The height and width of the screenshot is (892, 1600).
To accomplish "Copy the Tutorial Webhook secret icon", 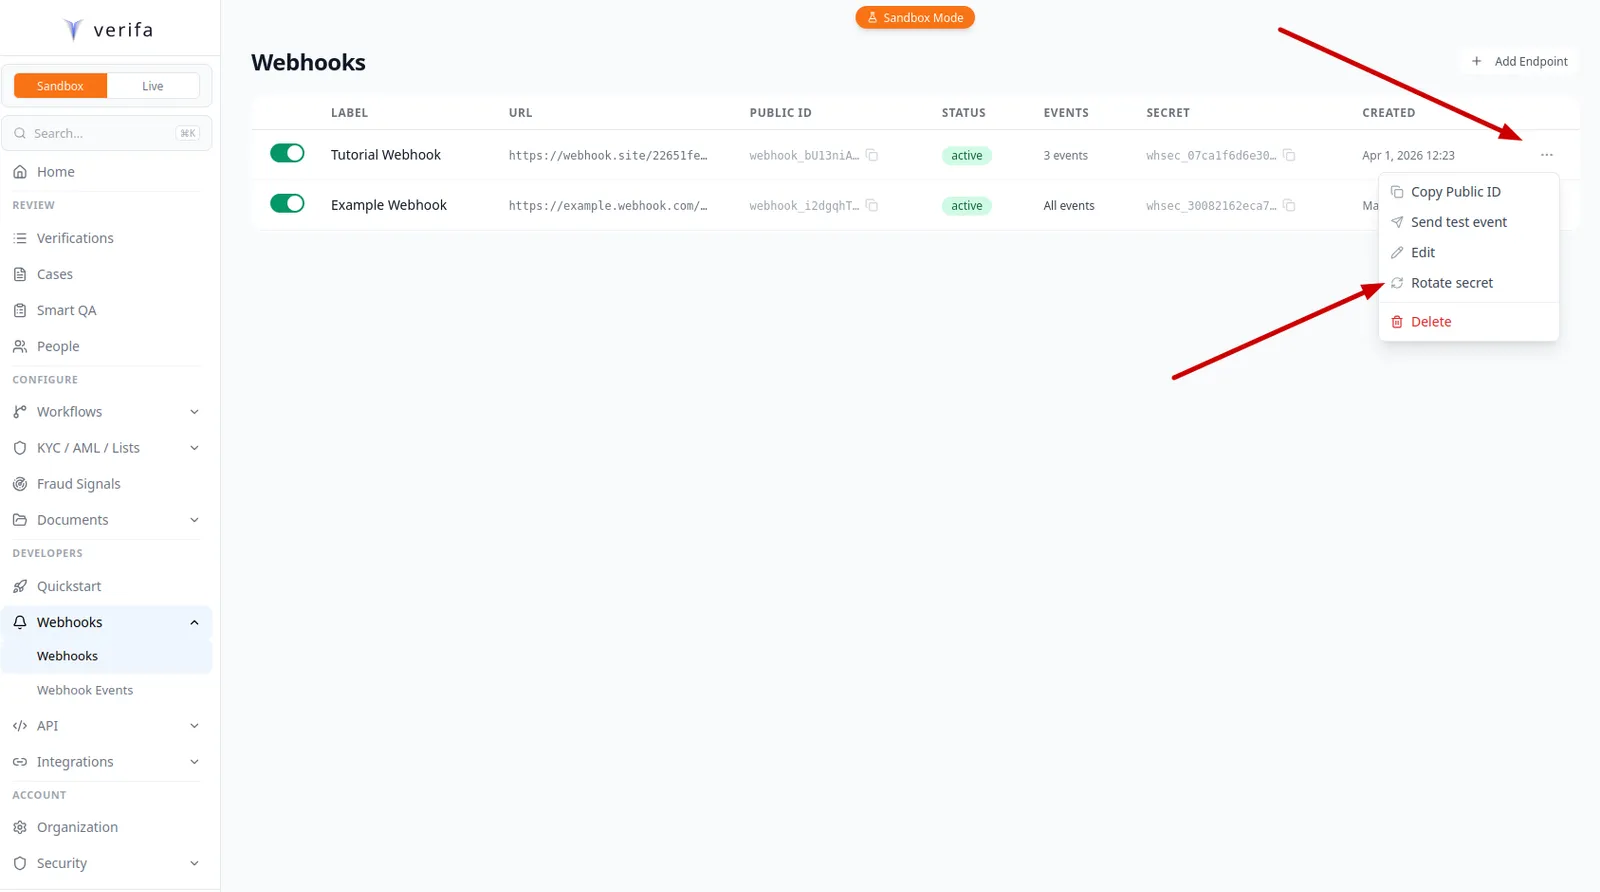I will [x=1289, y=155].
